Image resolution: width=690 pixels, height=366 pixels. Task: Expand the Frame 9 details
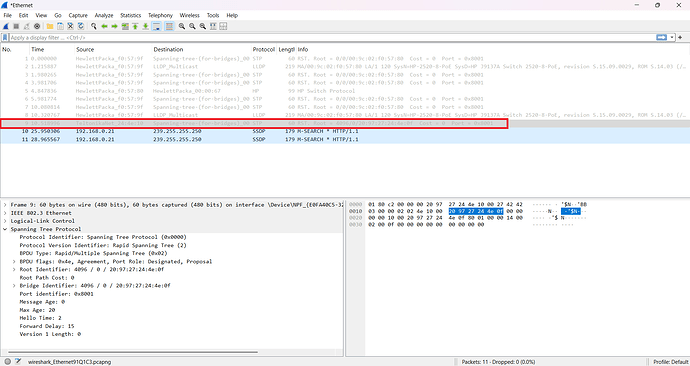[x=5, y=205]
